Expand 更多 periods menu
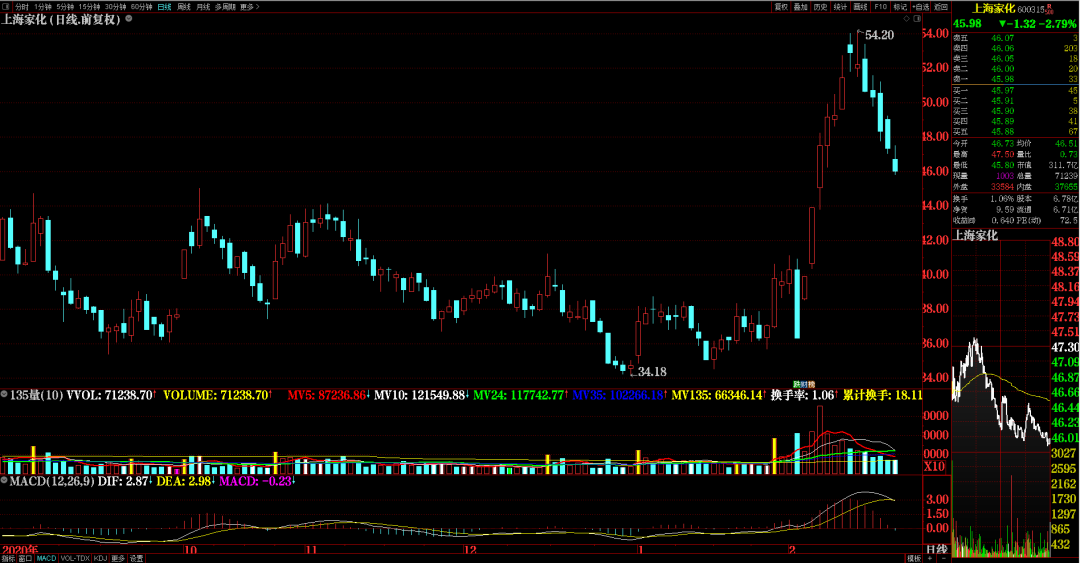 (x=249, y=6)
